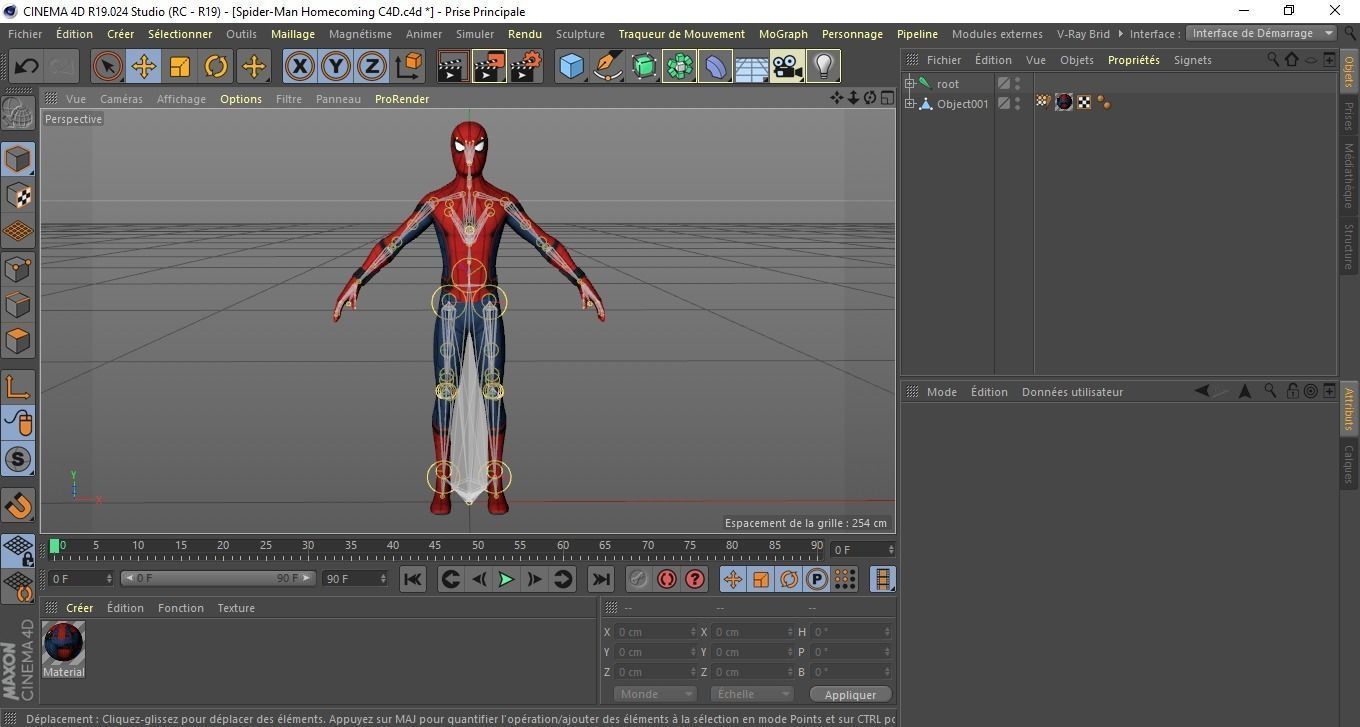
Task: Add a subdivision surface generator
Action: [x=643, y=67]
